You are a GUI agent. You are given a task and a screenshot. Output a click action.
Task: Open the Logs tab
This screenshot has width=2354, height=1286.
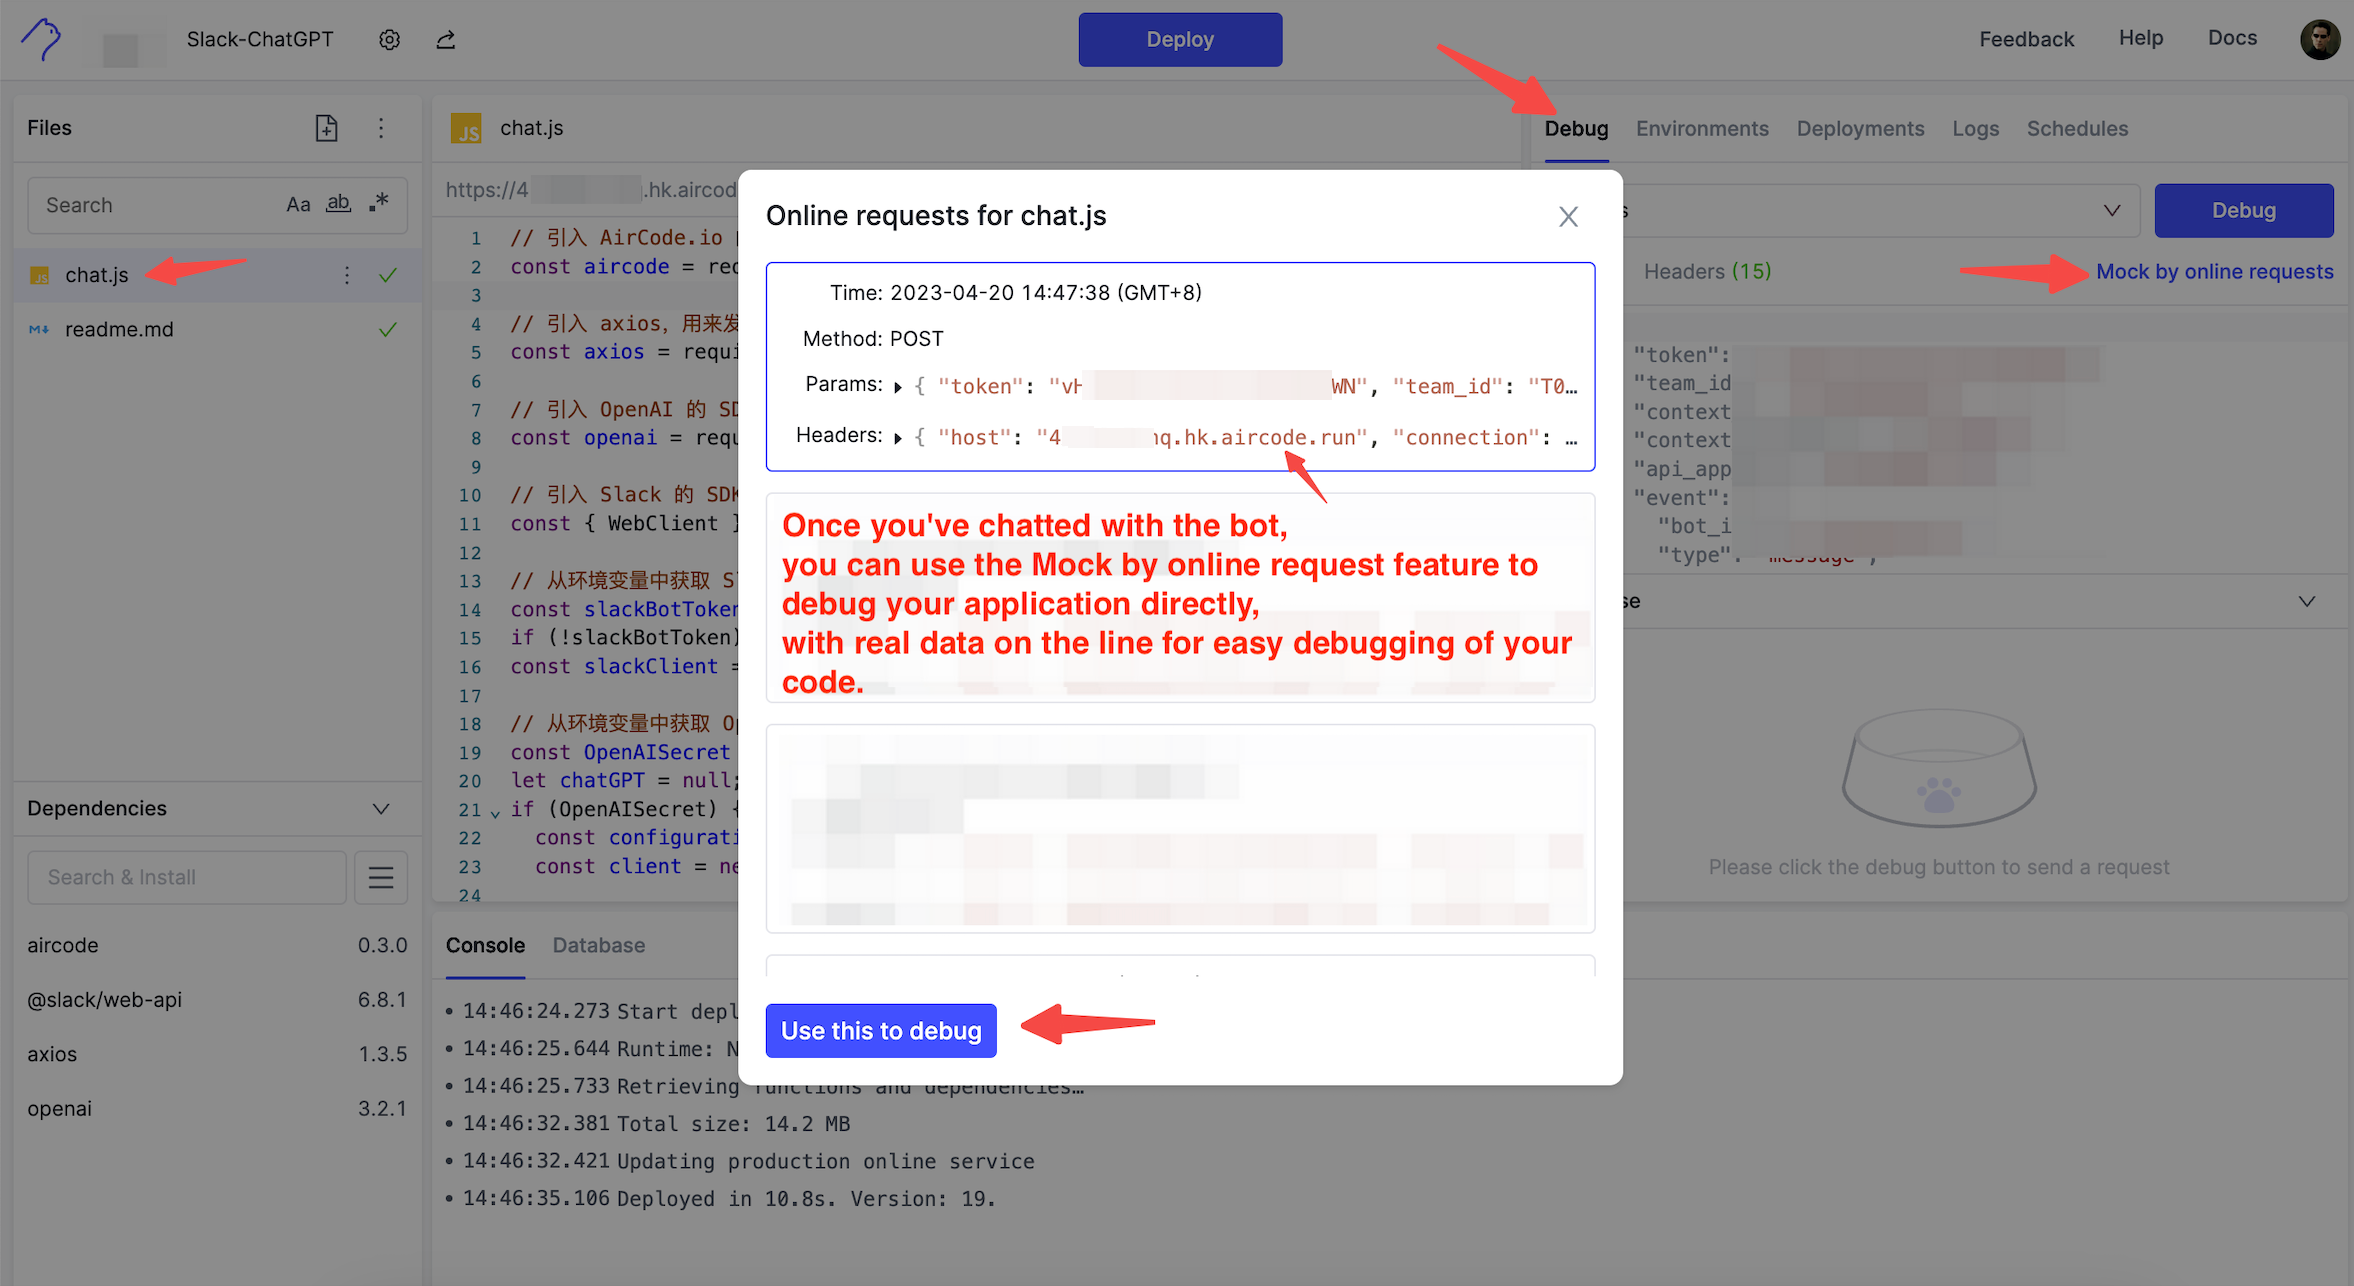coord(1975,129)
